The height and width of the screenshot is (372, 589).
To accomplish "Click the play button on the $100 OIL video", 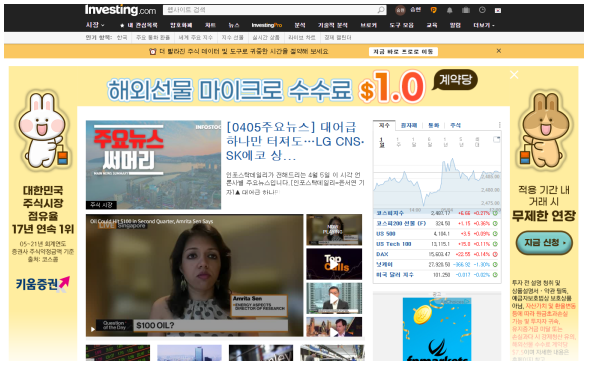I will click(93, 330).
